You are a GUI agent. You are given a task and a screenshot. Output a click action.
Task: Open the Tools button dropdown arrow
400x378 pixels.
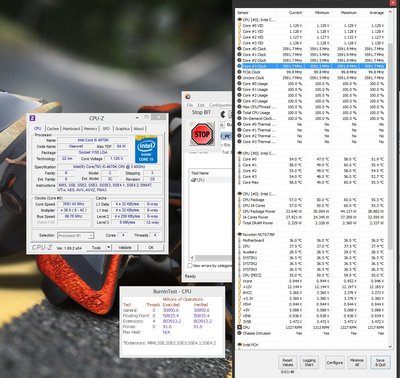pyautogui.click(x=108, y=247)
